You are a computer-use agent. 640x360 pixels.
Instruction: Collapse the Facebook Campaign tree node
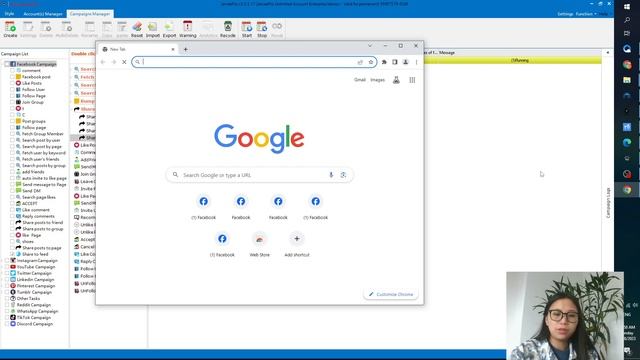point(2,64)
